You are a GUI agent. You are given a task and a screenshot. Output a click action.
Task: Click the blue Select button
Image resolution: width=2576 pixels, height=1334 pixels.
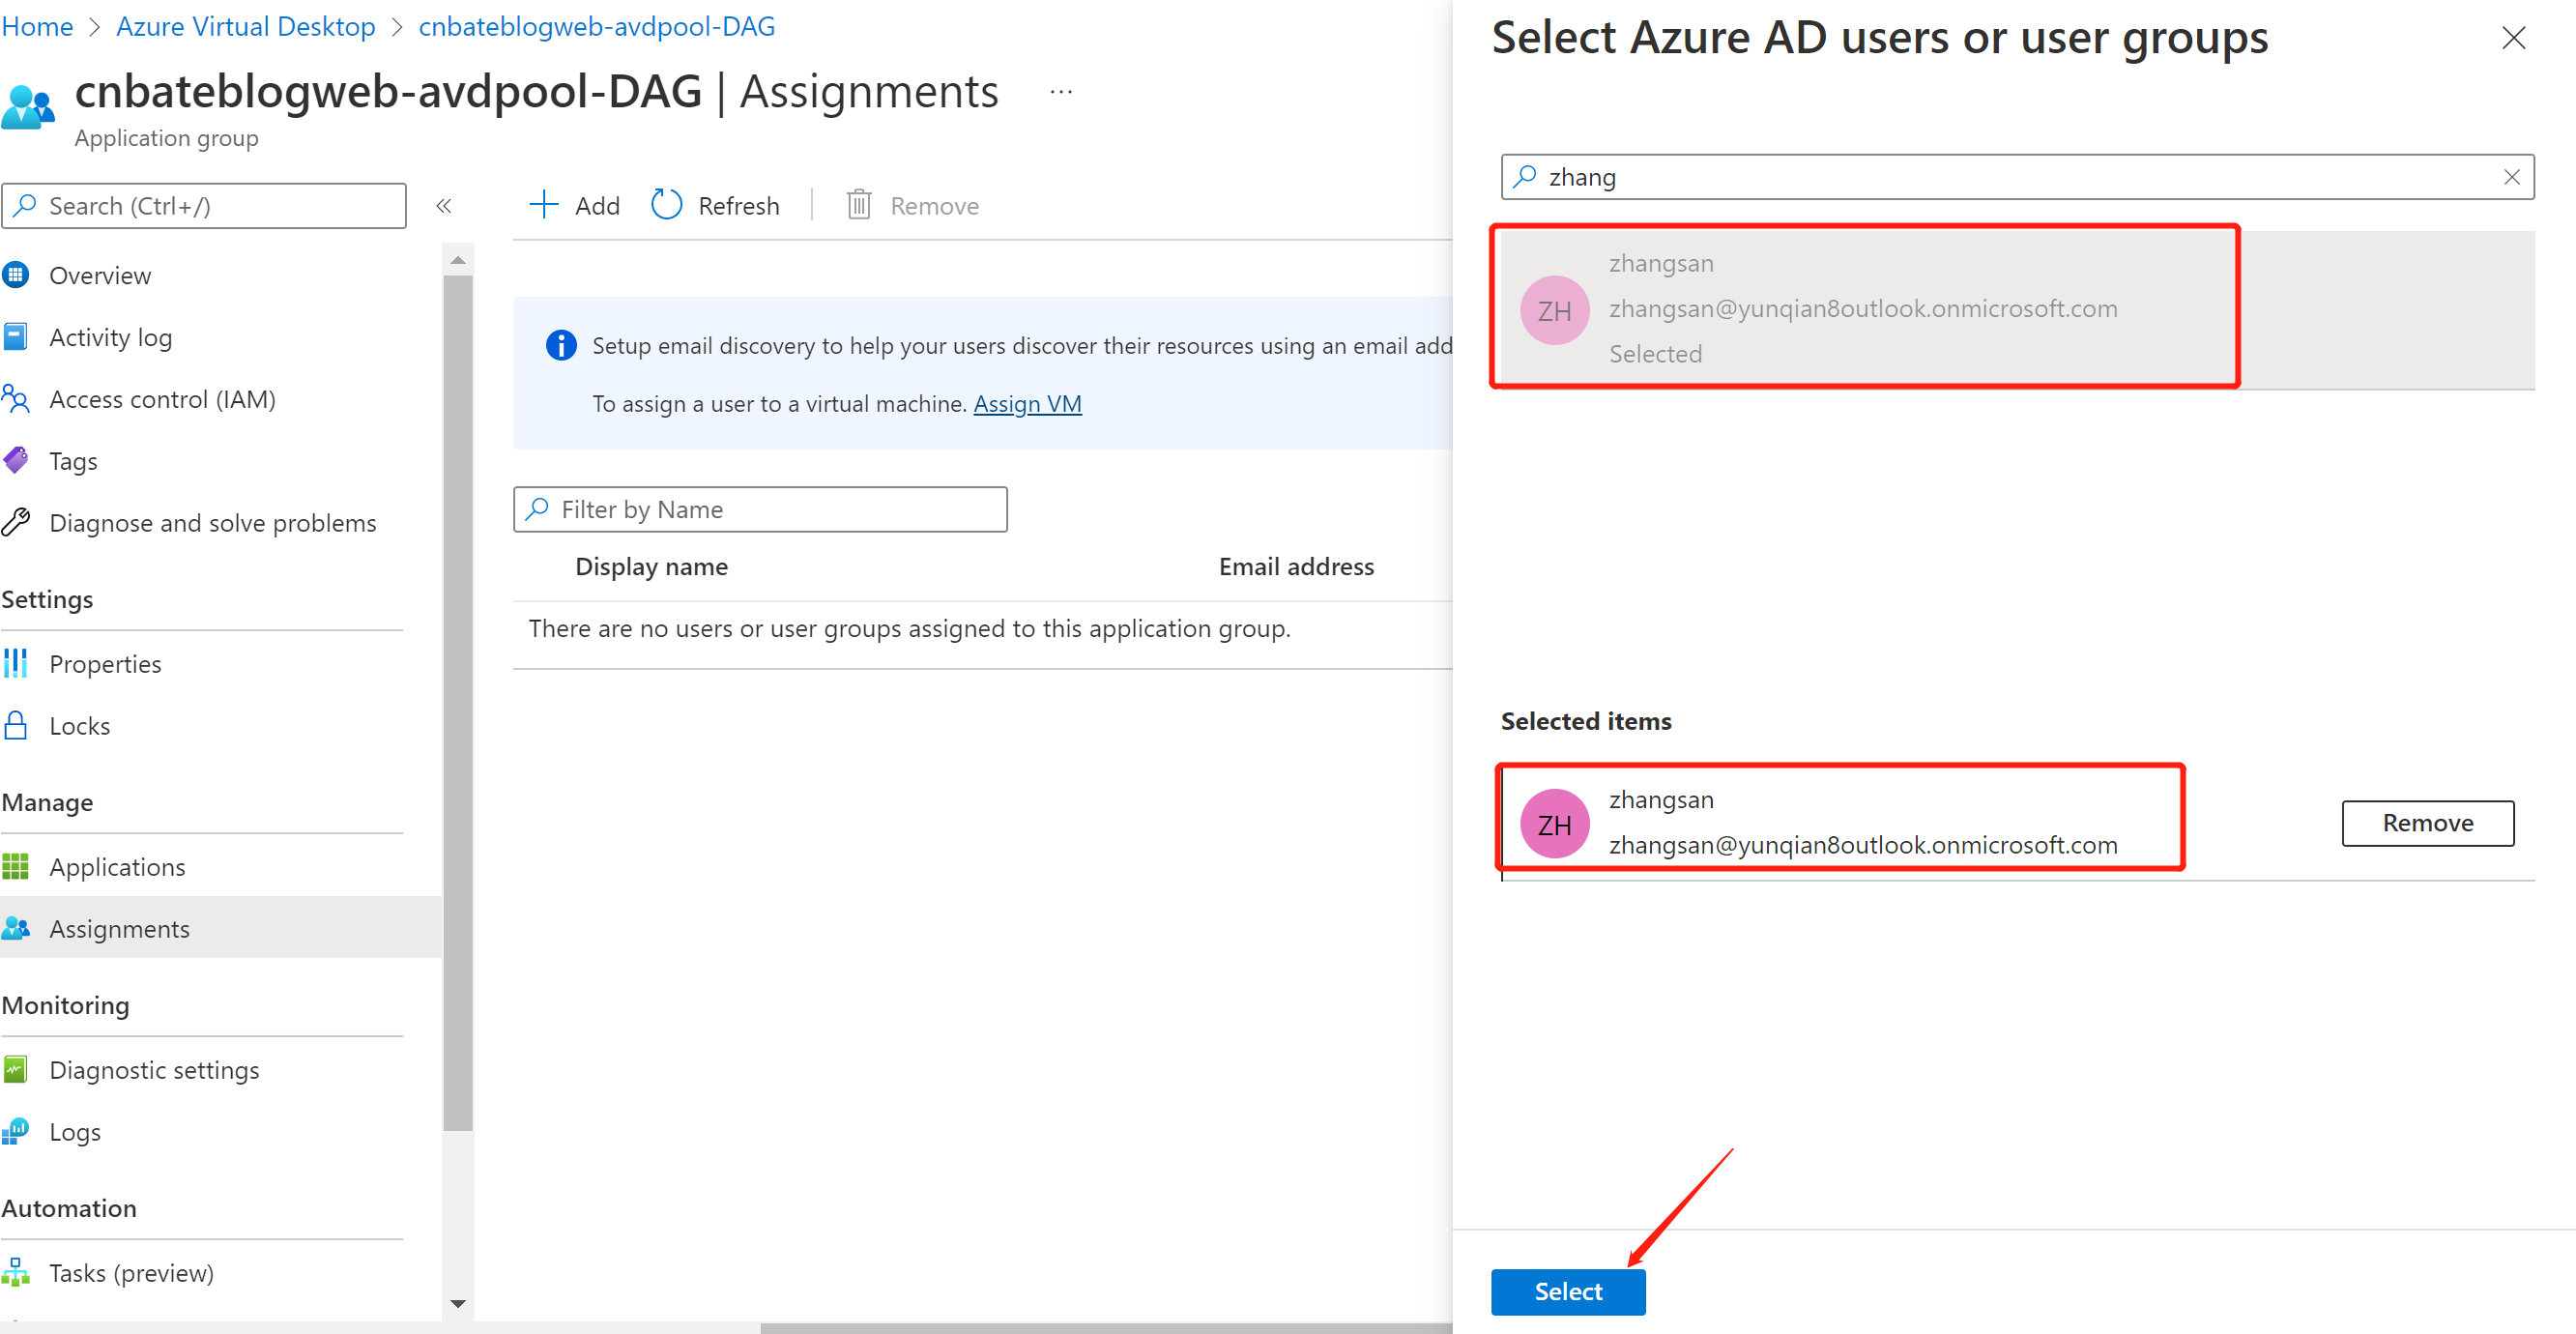pyautogui.click(x=1567, y=1292)
